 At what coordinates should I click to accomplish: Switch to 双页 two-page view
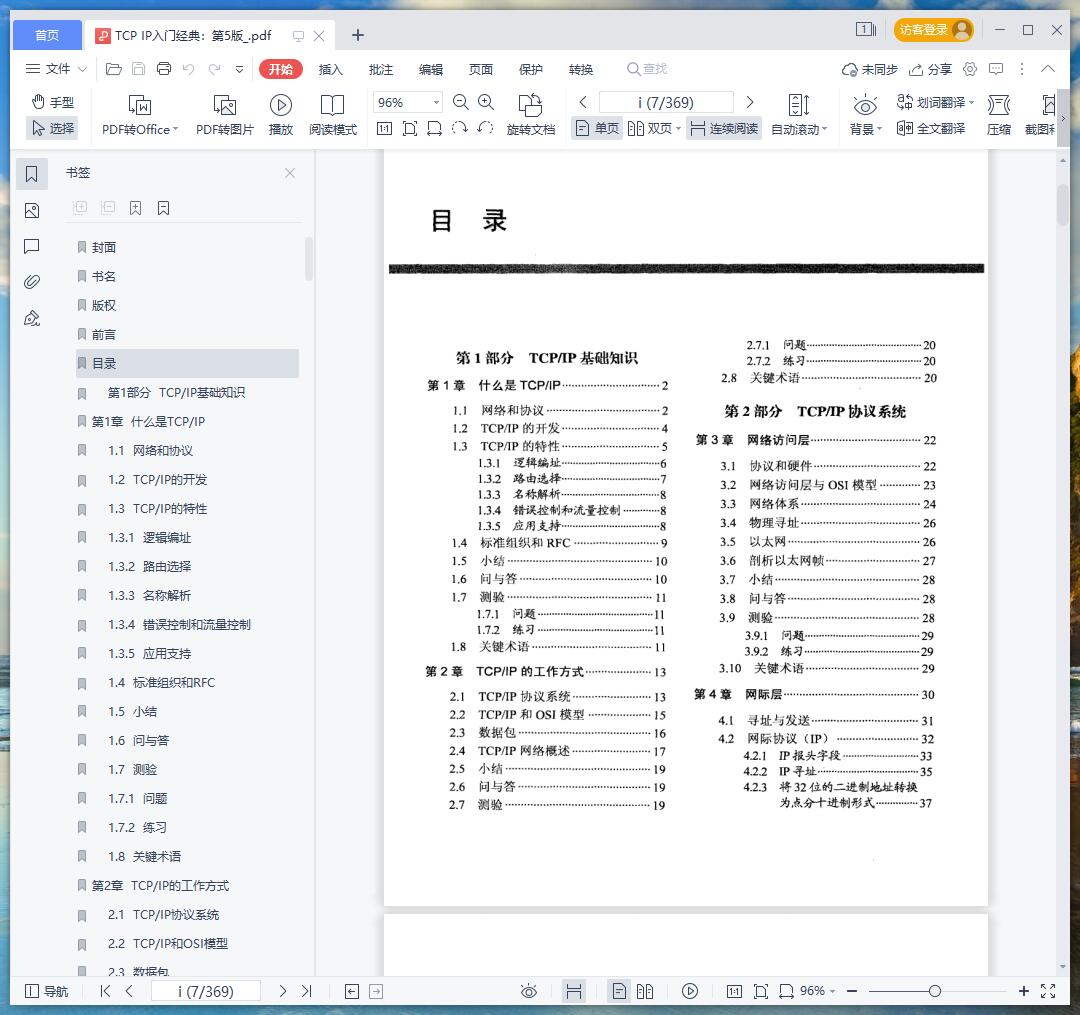click(x=654, y=128)
